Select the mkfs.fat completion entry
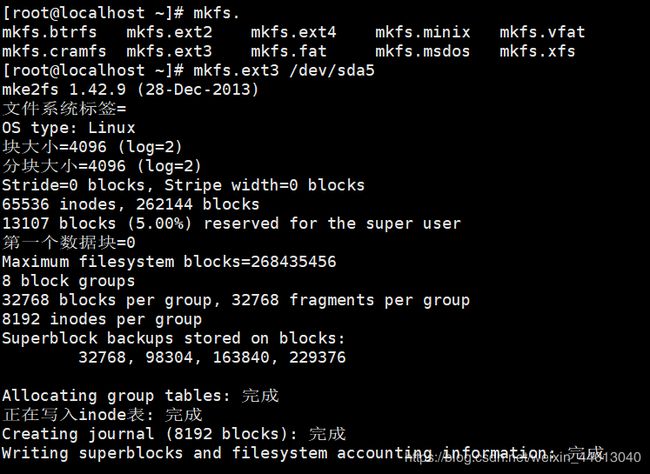Image resolution: width=650 pixels, height=474 pixels. coord(289,51)
